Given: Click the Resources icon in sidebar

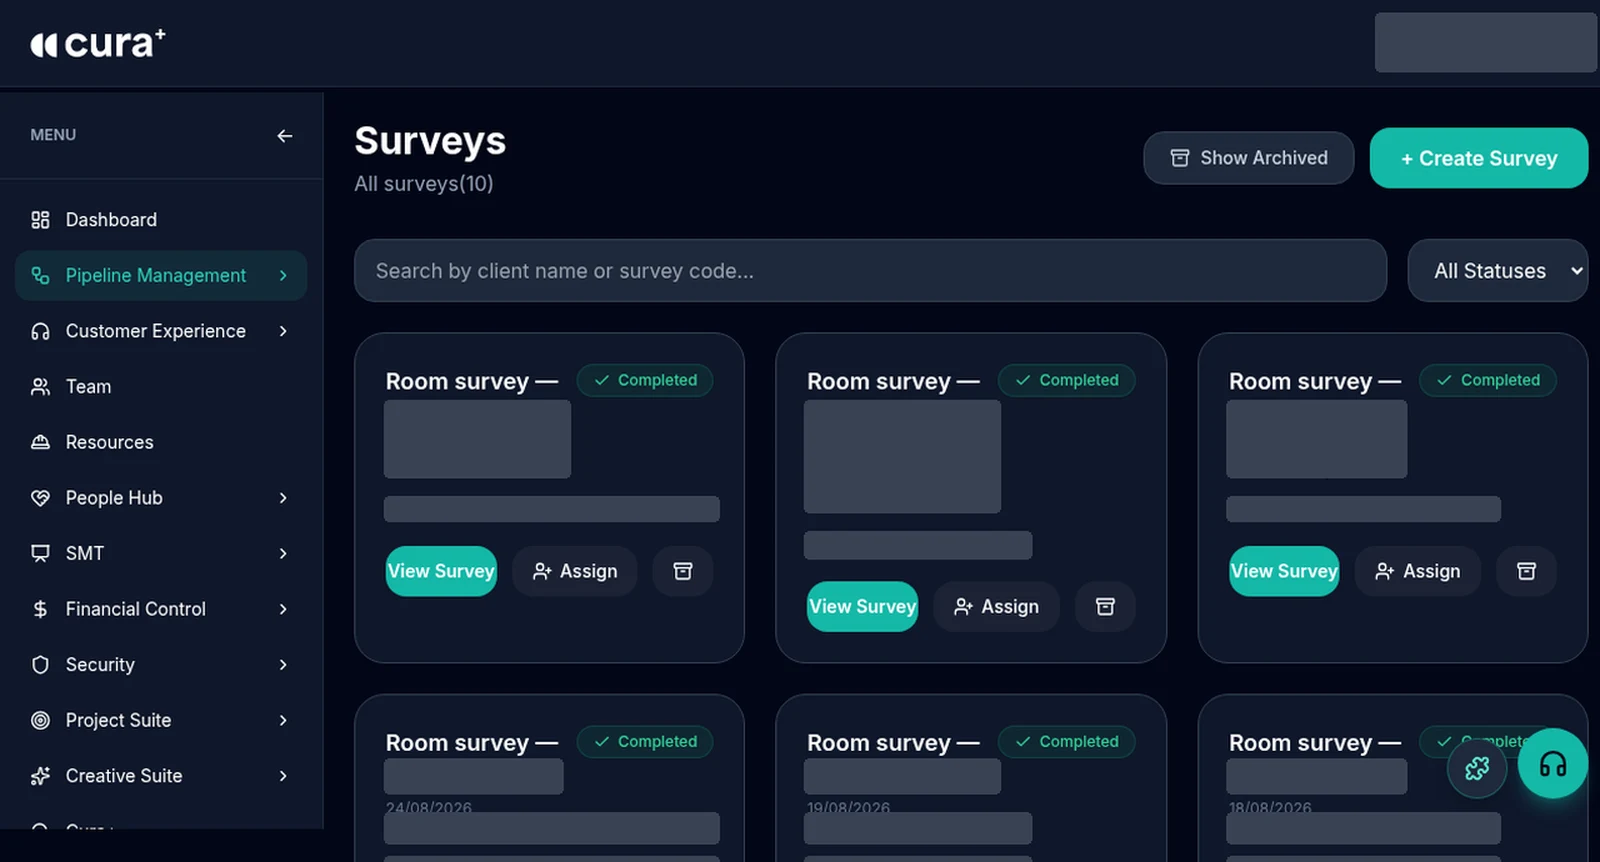Looking at the screenshot, I should 40,442.
